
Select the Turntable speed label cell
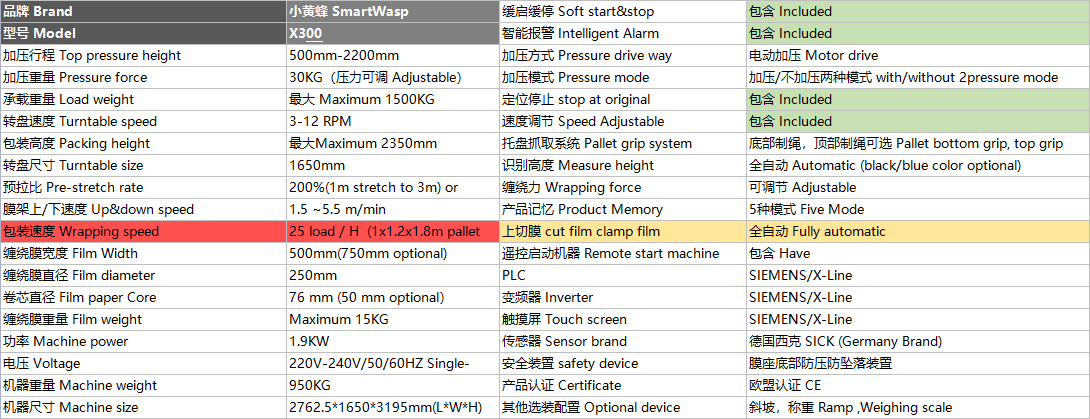(x=143, y=121)
